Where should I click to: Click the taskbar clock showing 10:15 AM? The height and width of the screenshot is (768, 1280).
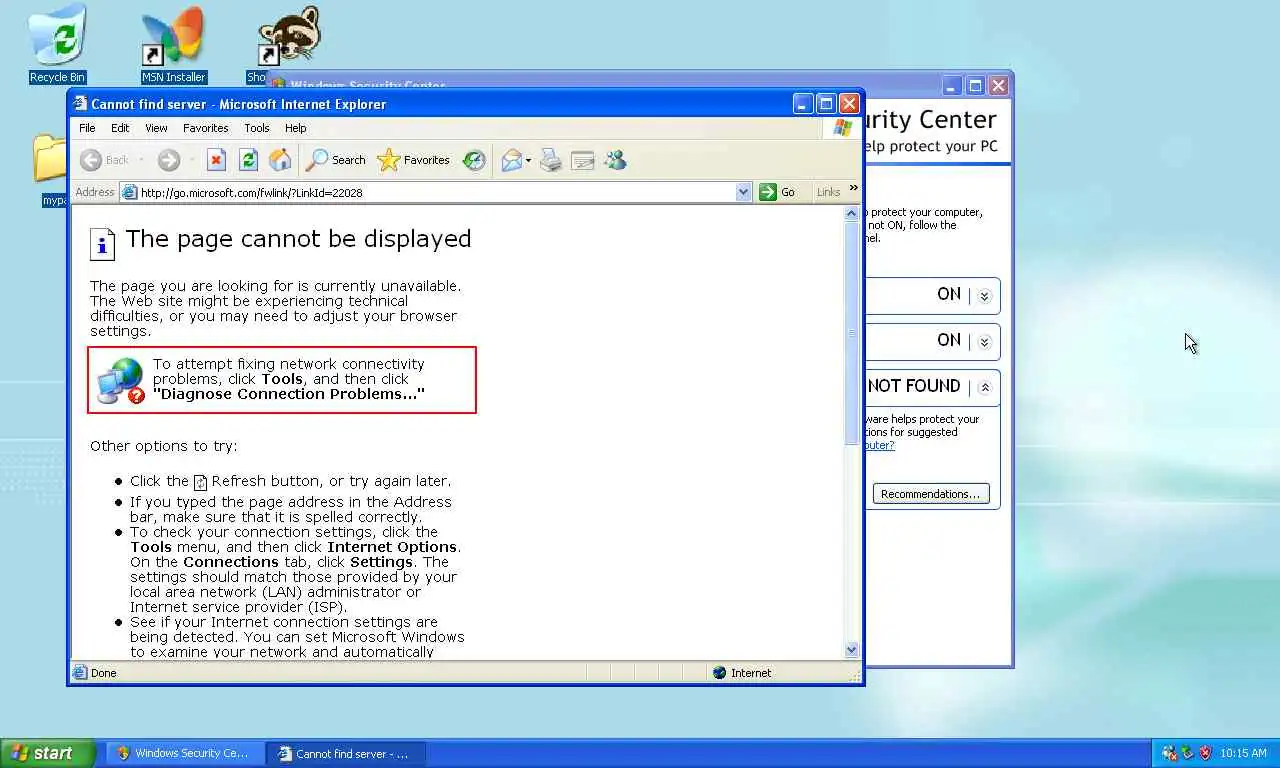click(x=1243, y=753)
